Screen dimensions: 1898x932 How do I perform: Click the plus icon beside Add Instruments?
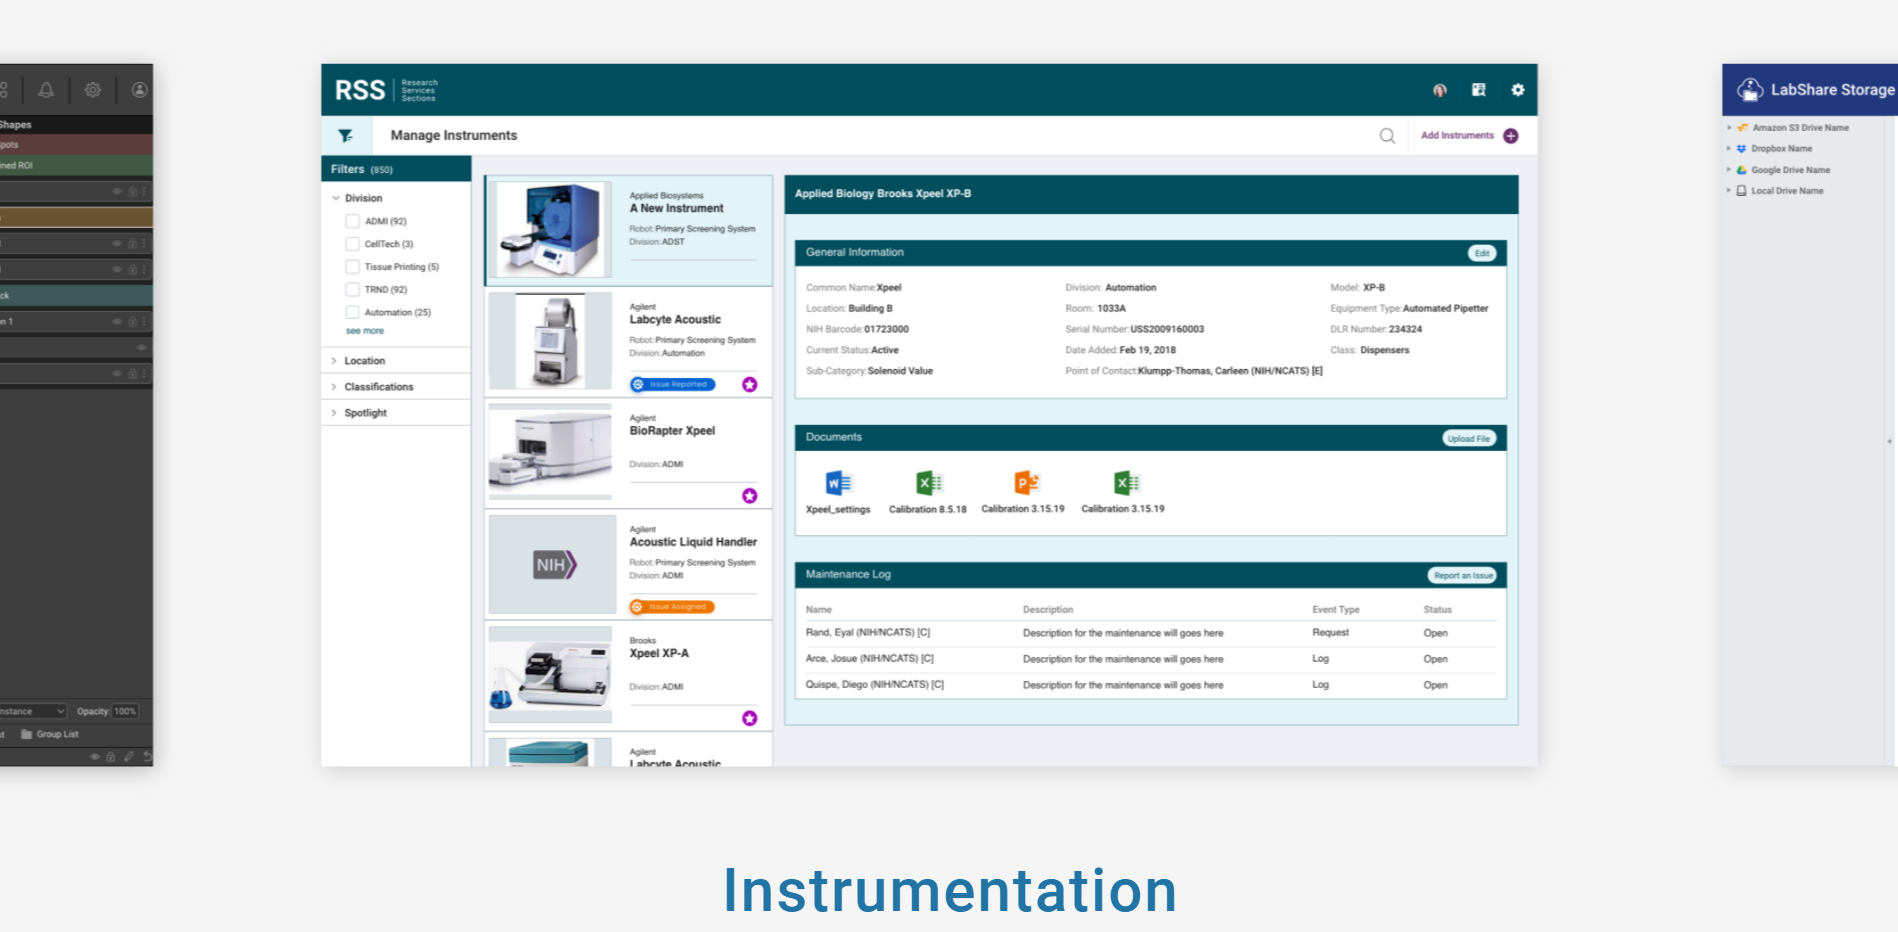coord(1510,136)
